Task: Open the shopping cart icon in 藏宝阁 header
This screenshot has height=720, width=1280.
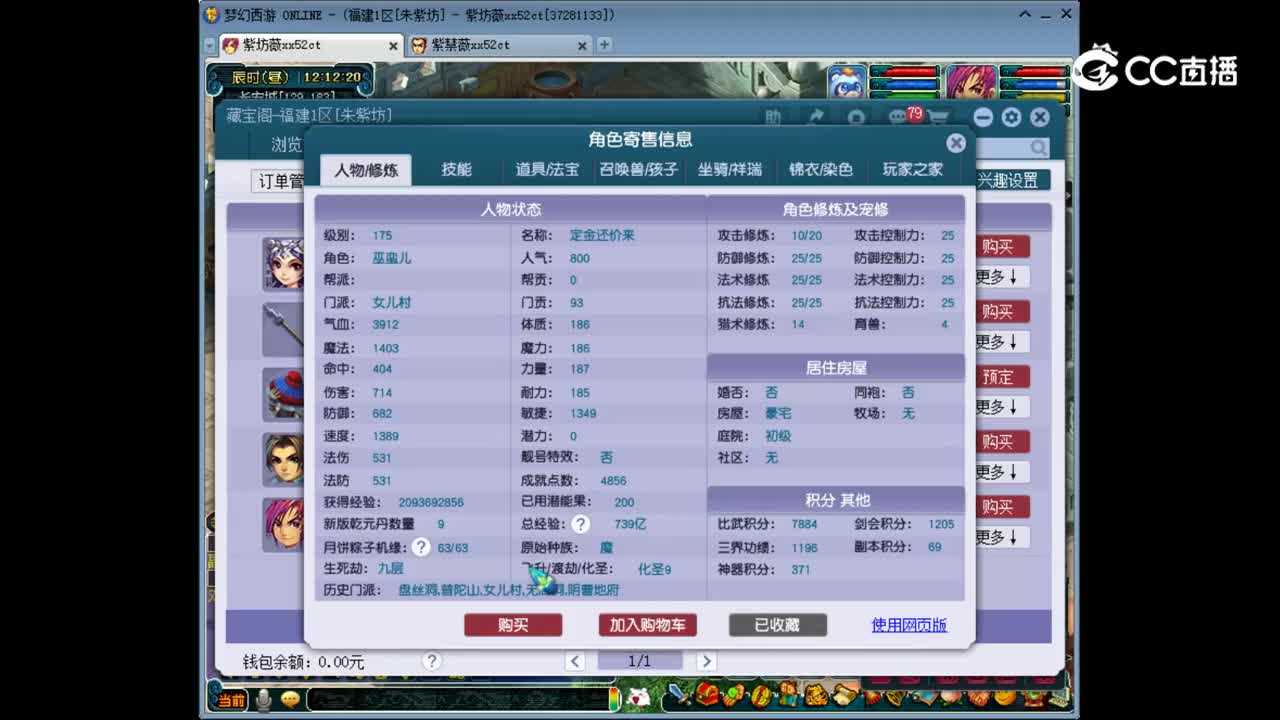Action: (x=937, y=118)
